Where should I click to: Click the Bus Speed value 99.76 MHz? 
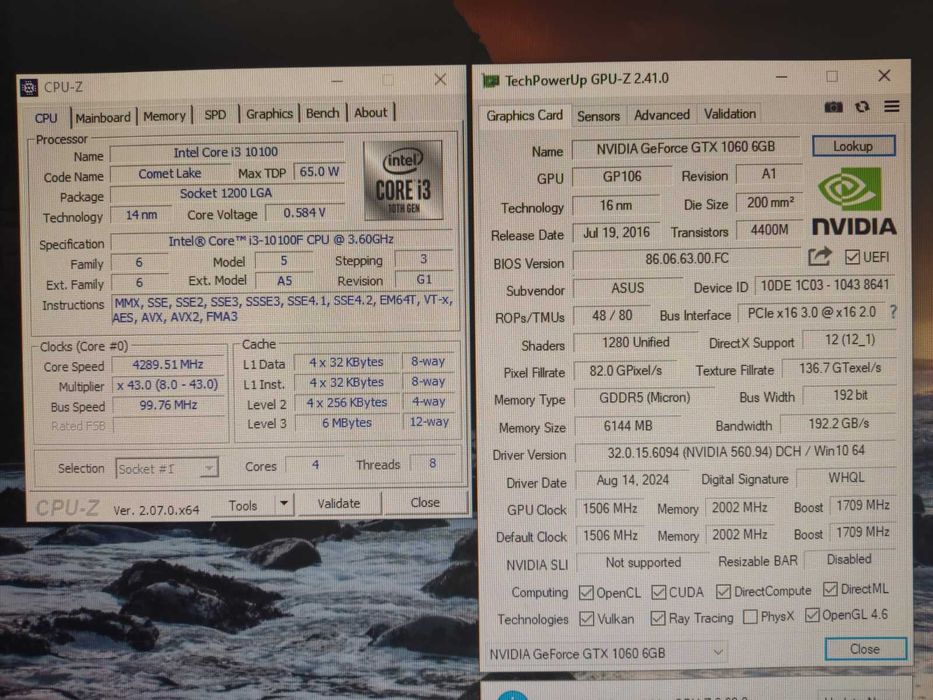tap(168, 405)
